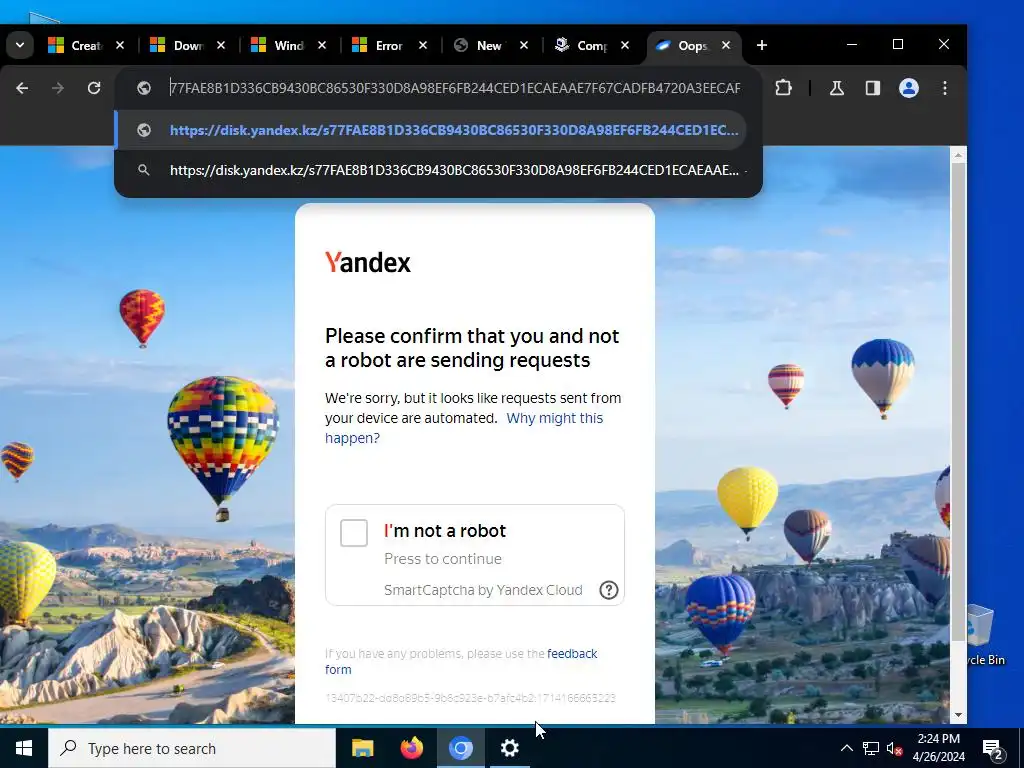Click 'SmartCaptcha by Yandex Cloud' text
Image resolution: width=1024 pixels, height=768 pixels.
(483, 590)
